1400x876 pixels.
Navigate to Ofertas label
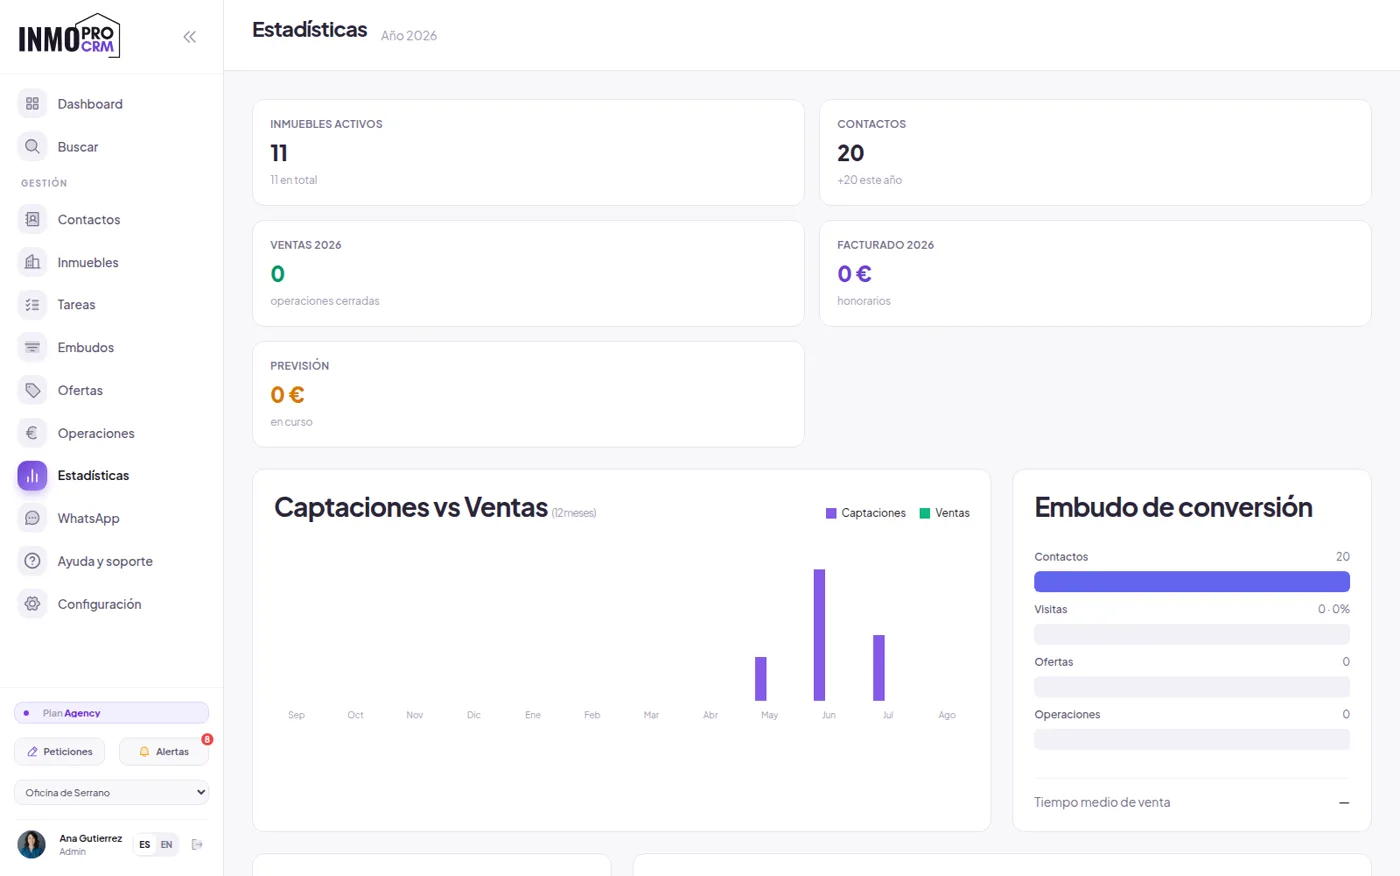80,391
